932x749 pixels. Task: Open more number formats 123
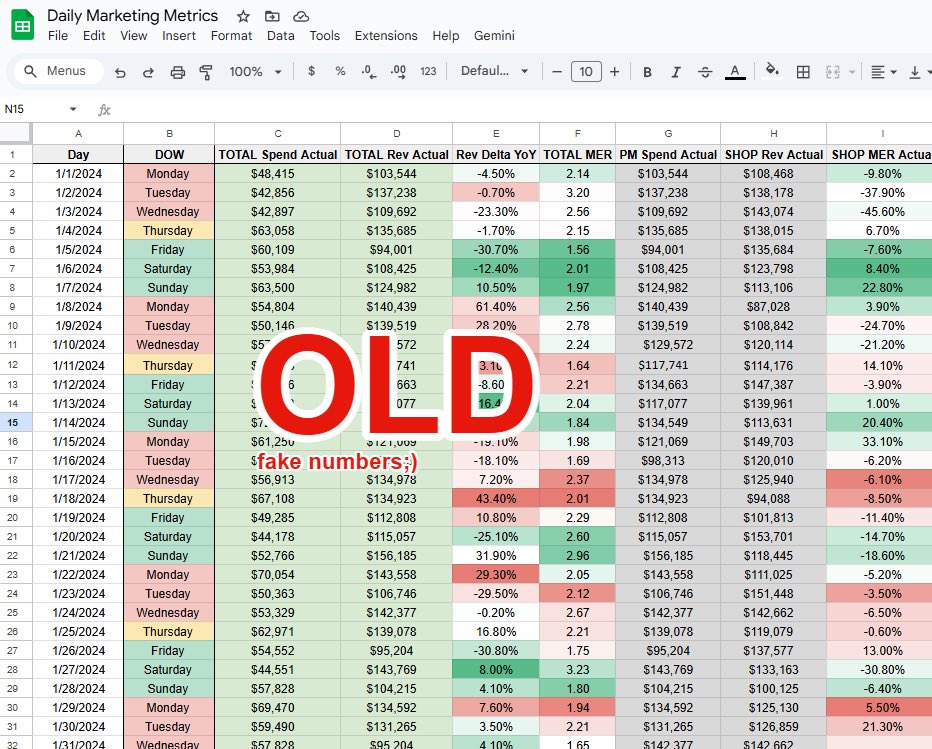(428, 71)
